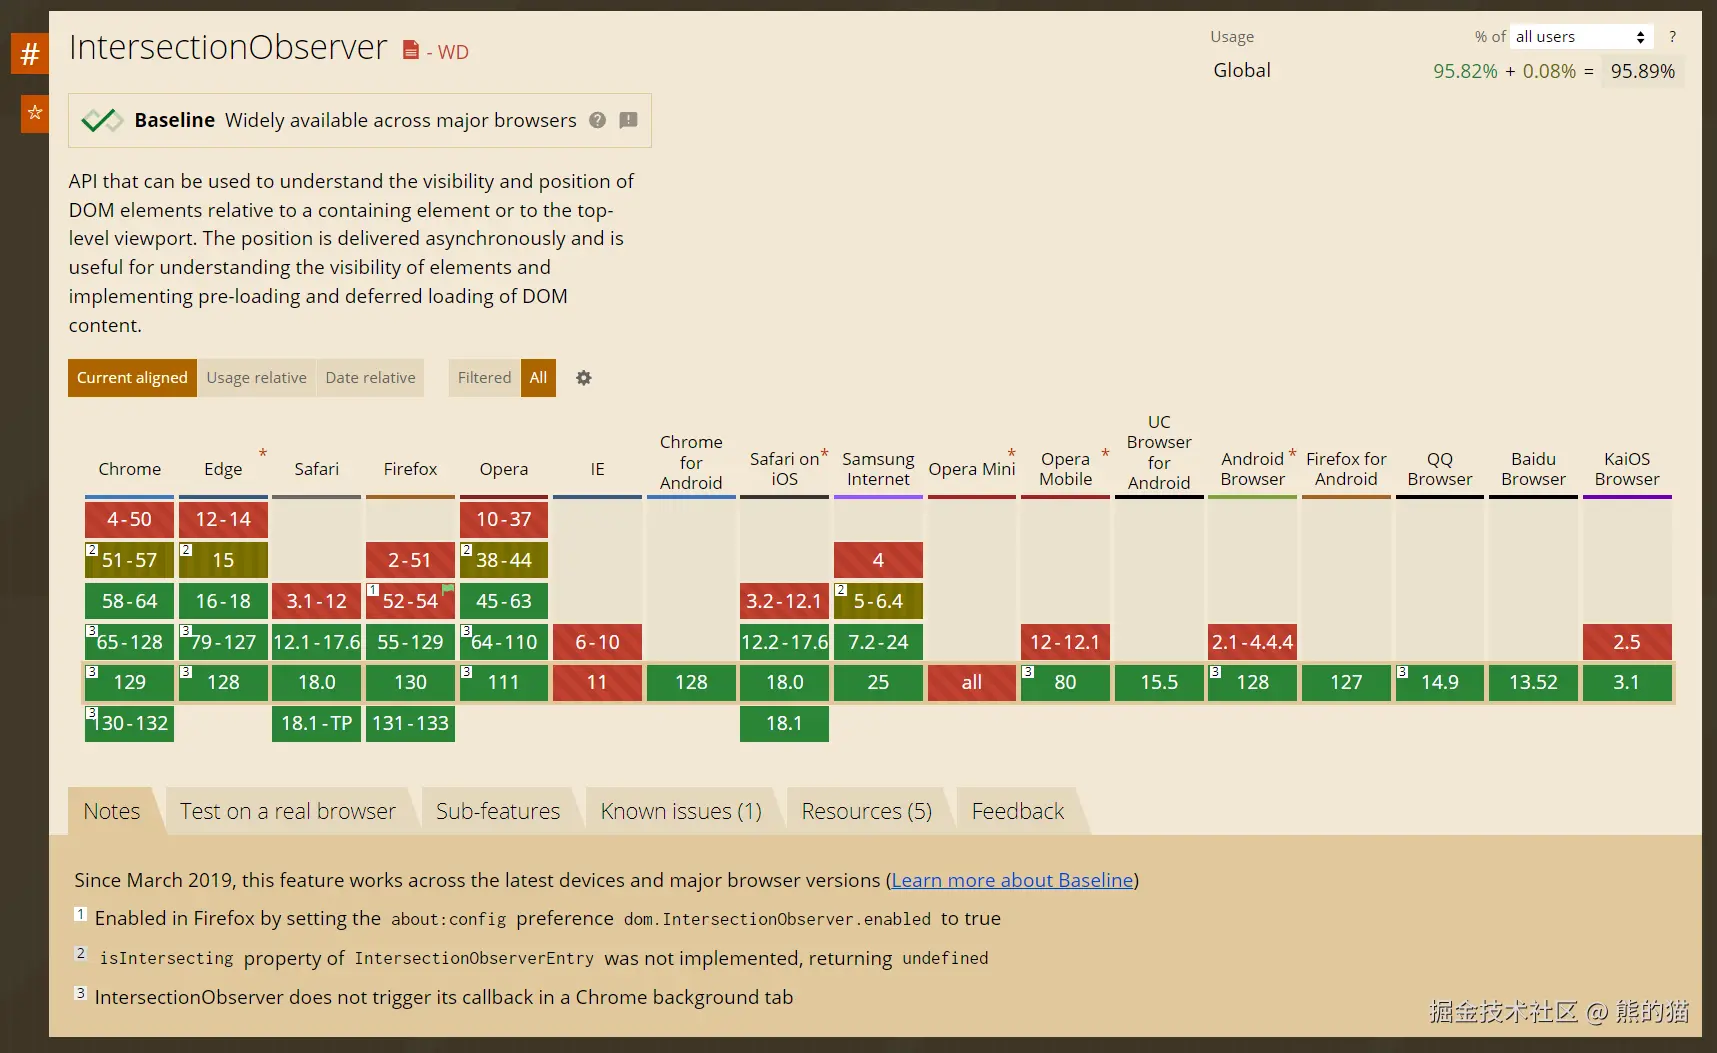Click the Samsung Internet 7.2-24 cell
1717x1053 pixels.
click(x=878, y=642)
